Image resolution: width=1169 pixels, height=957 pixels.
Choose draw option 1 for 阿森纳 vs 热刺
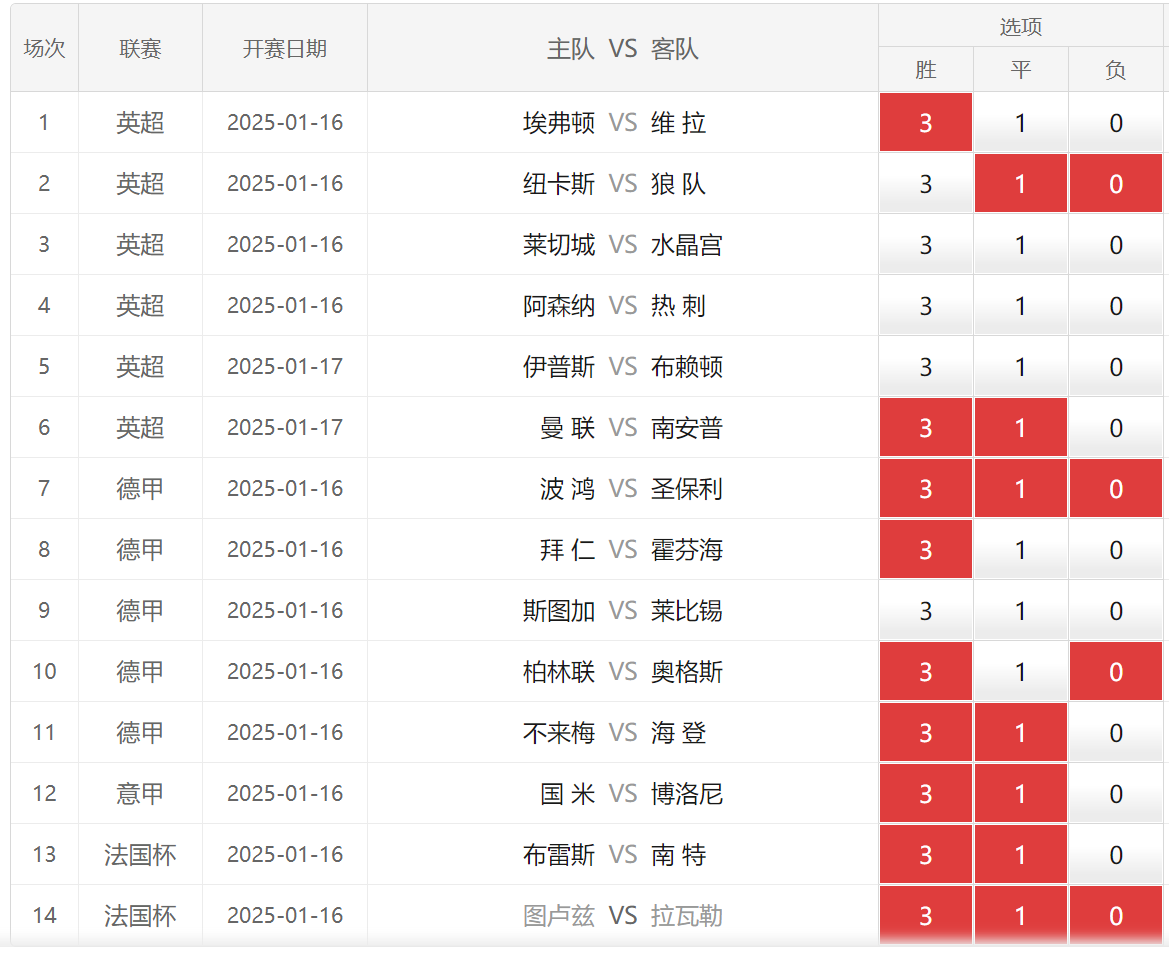pos(1021,306)
